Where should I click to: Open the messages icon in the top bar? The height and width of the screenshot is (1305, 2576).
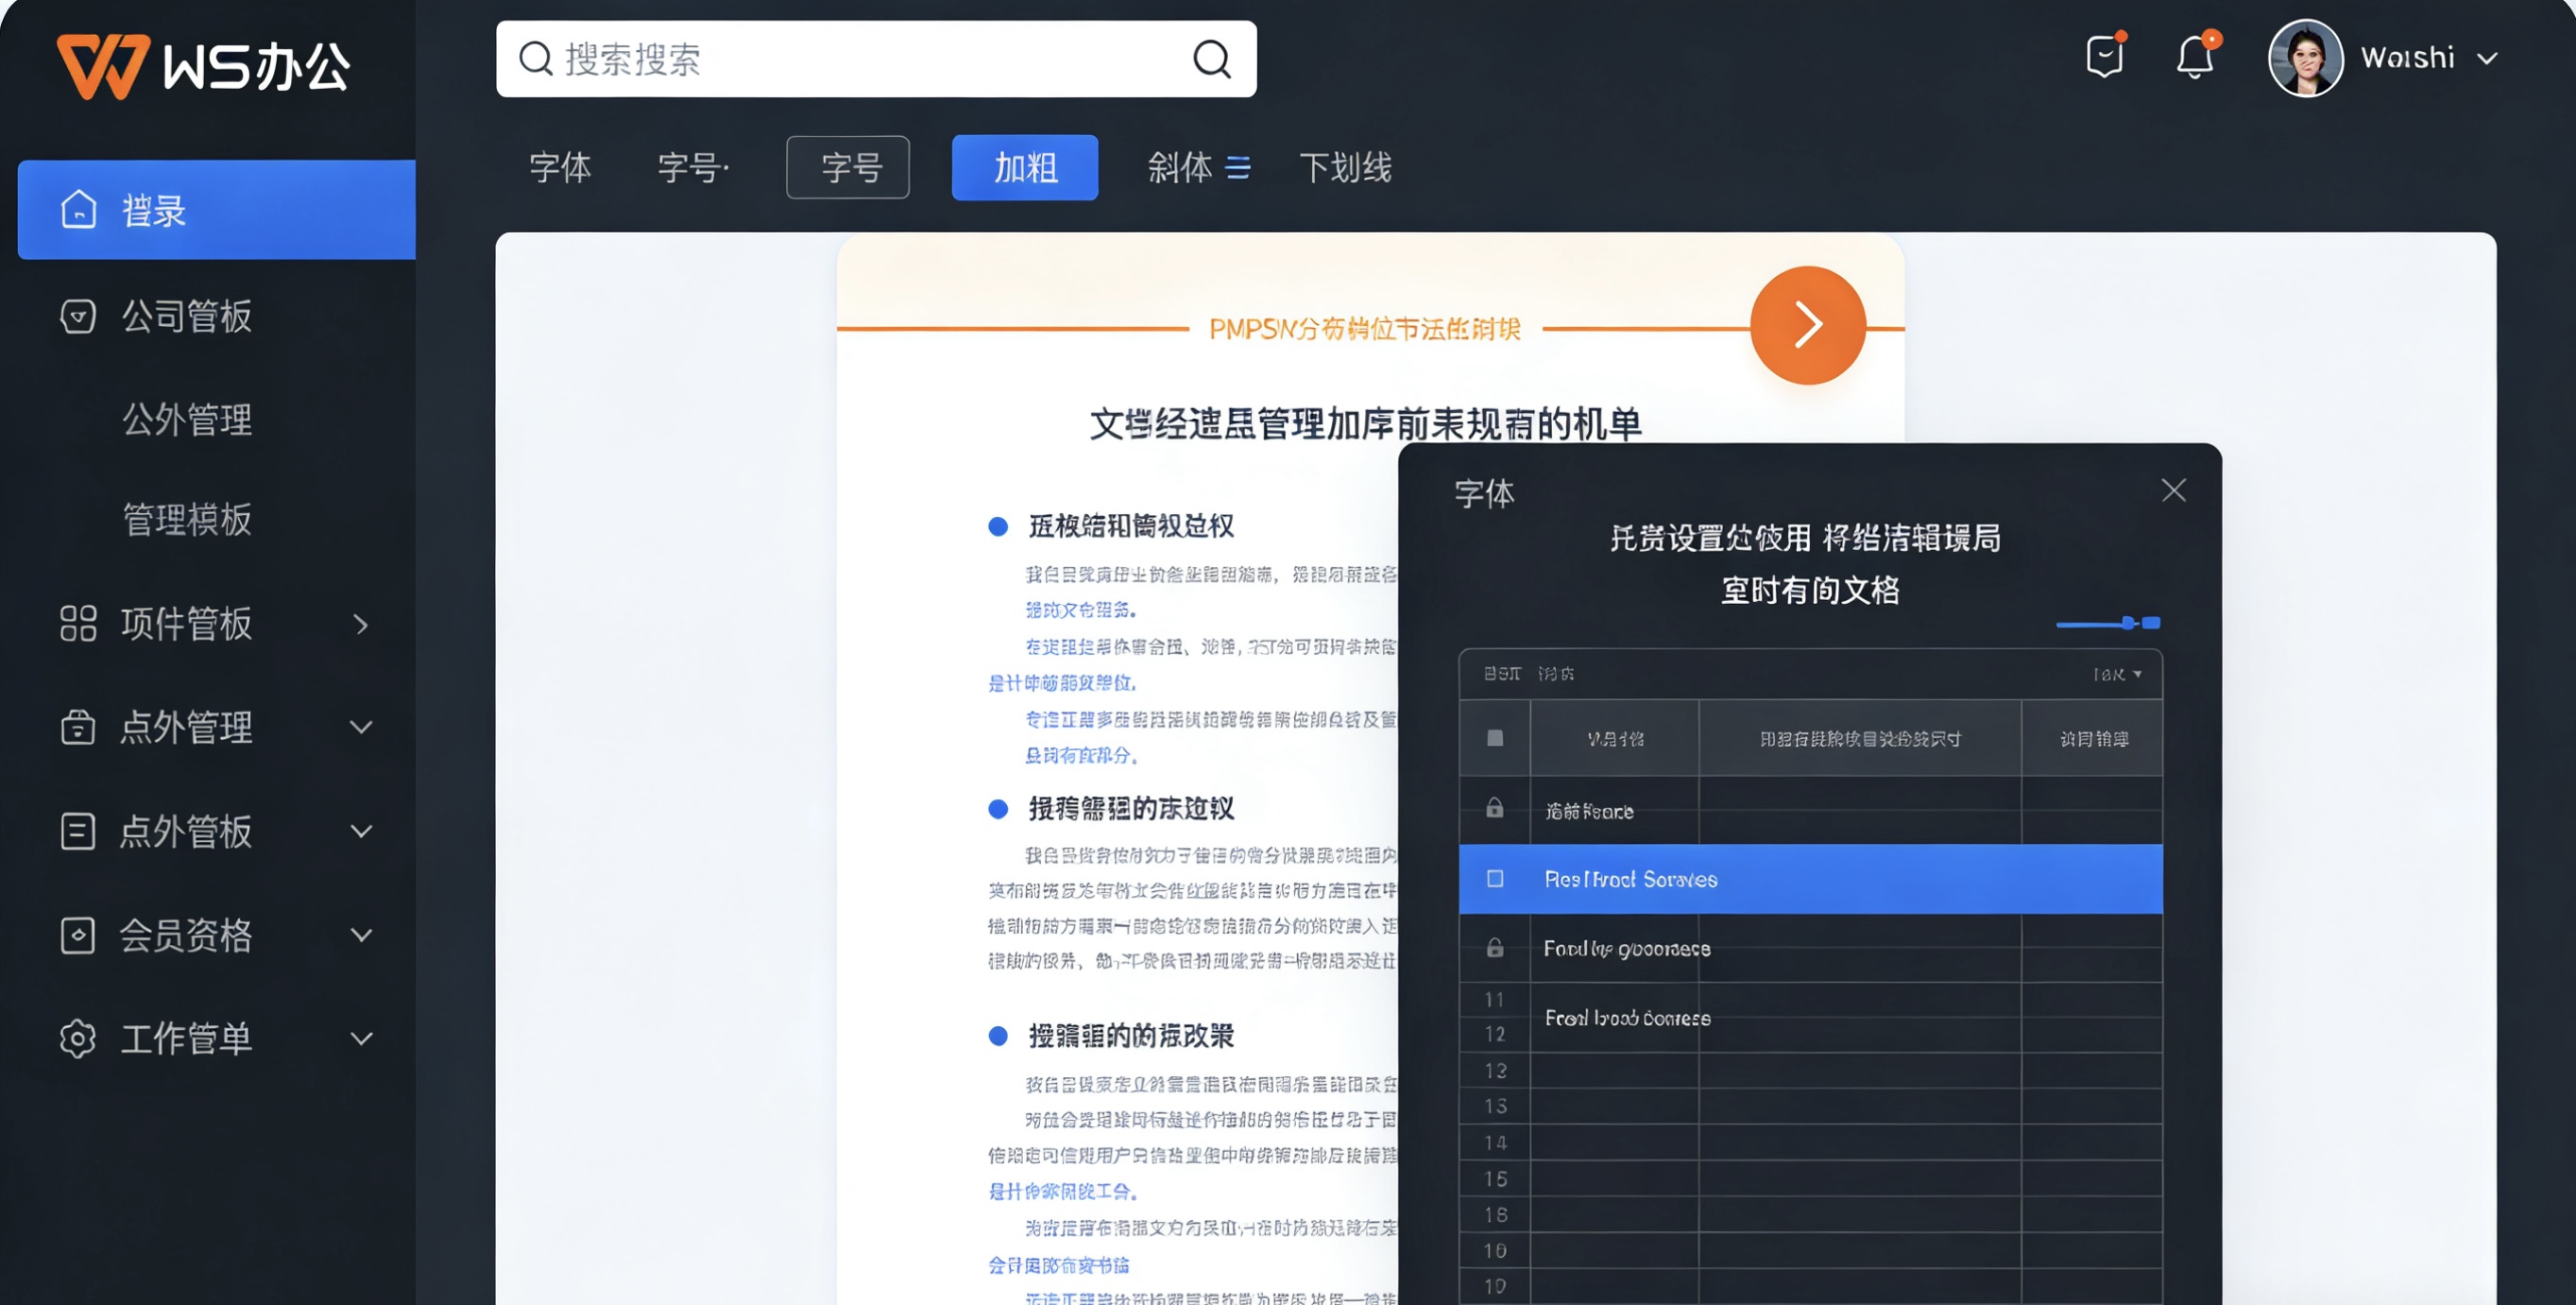coord(2104,57)
